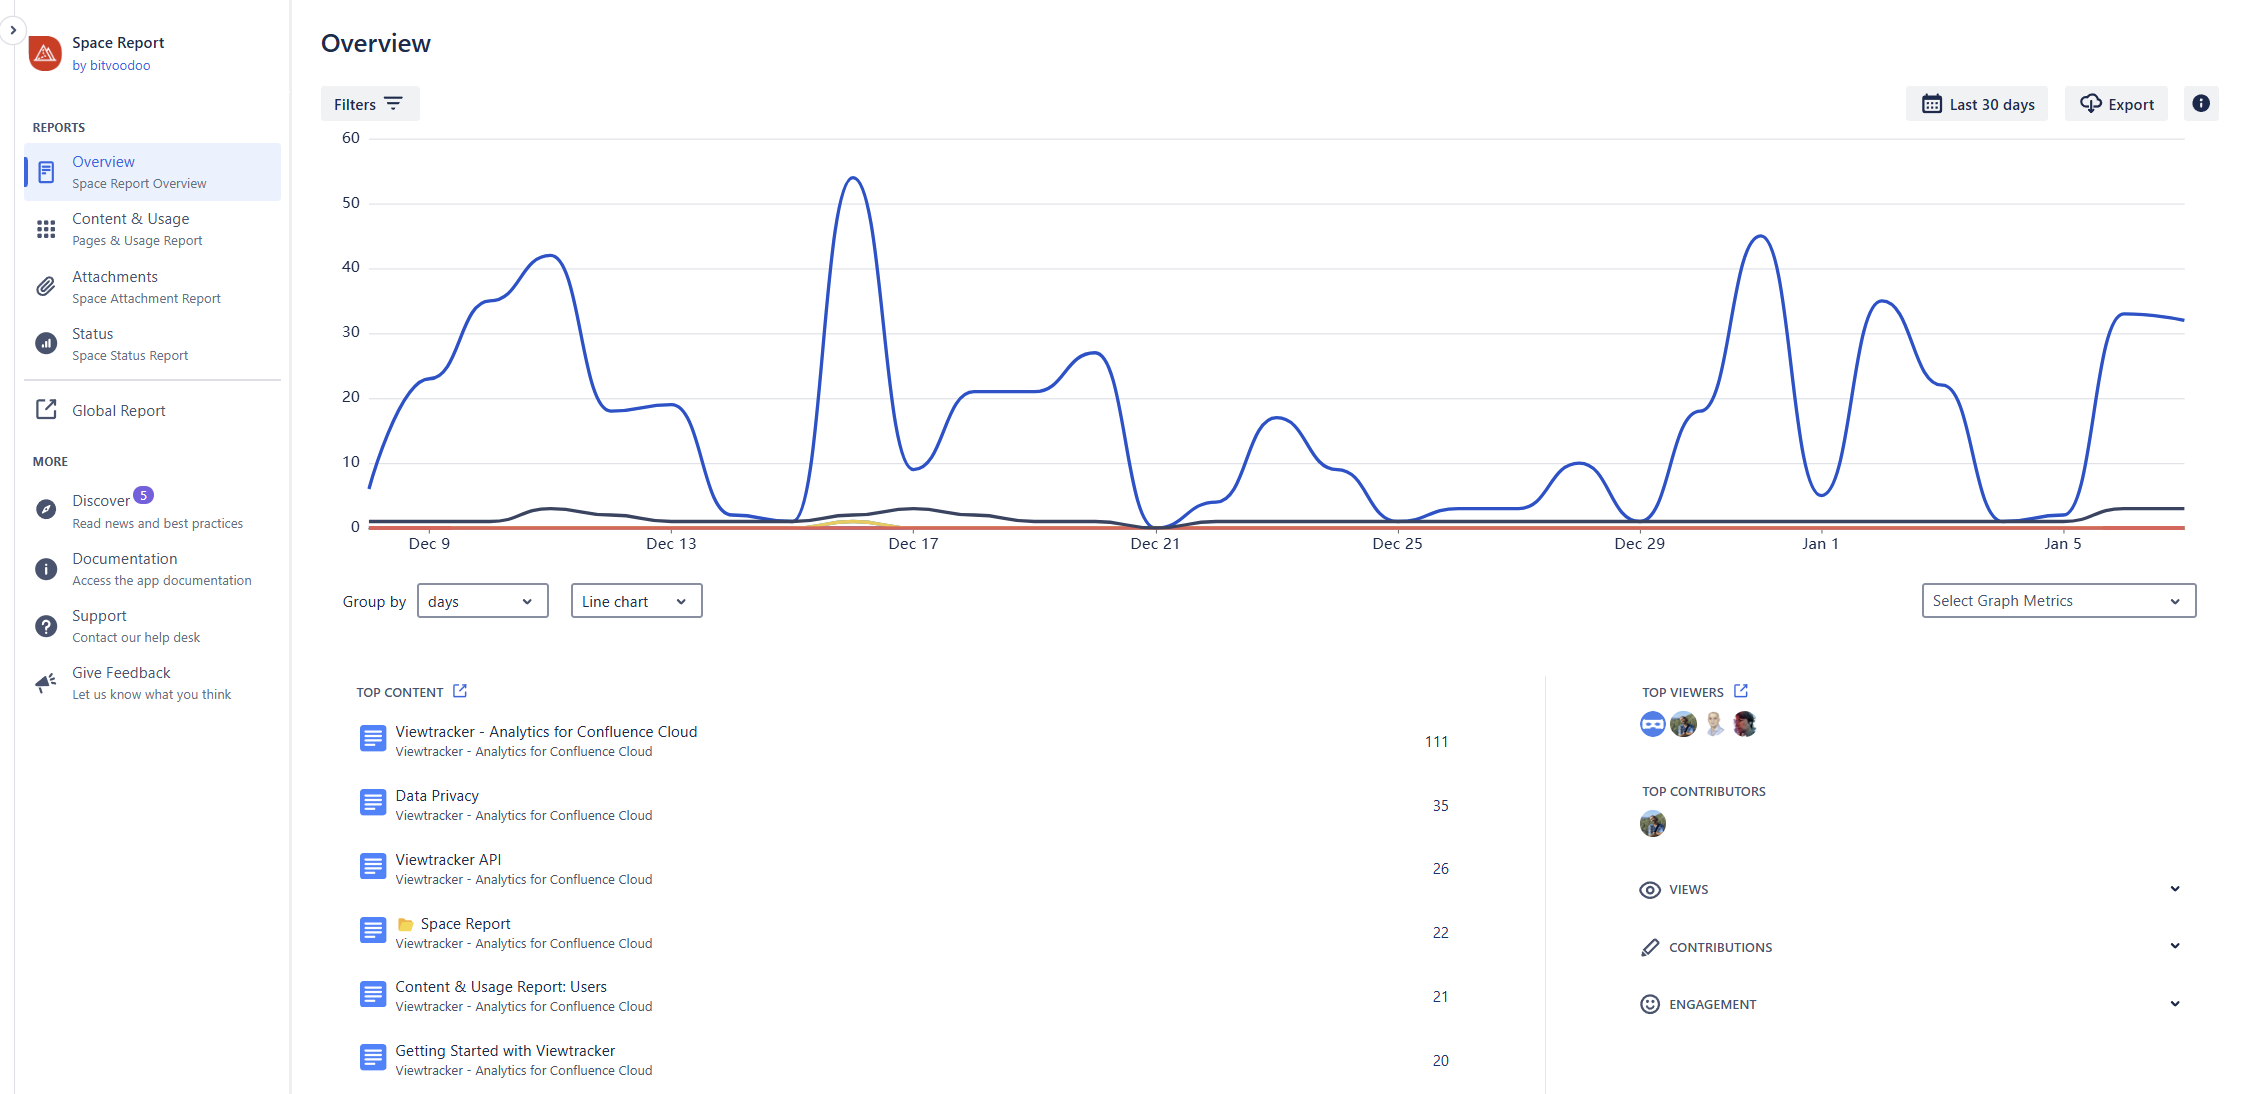Open the Select Graph Metrics dropdown
2242x1094 pixels.
coord(2058,601)
